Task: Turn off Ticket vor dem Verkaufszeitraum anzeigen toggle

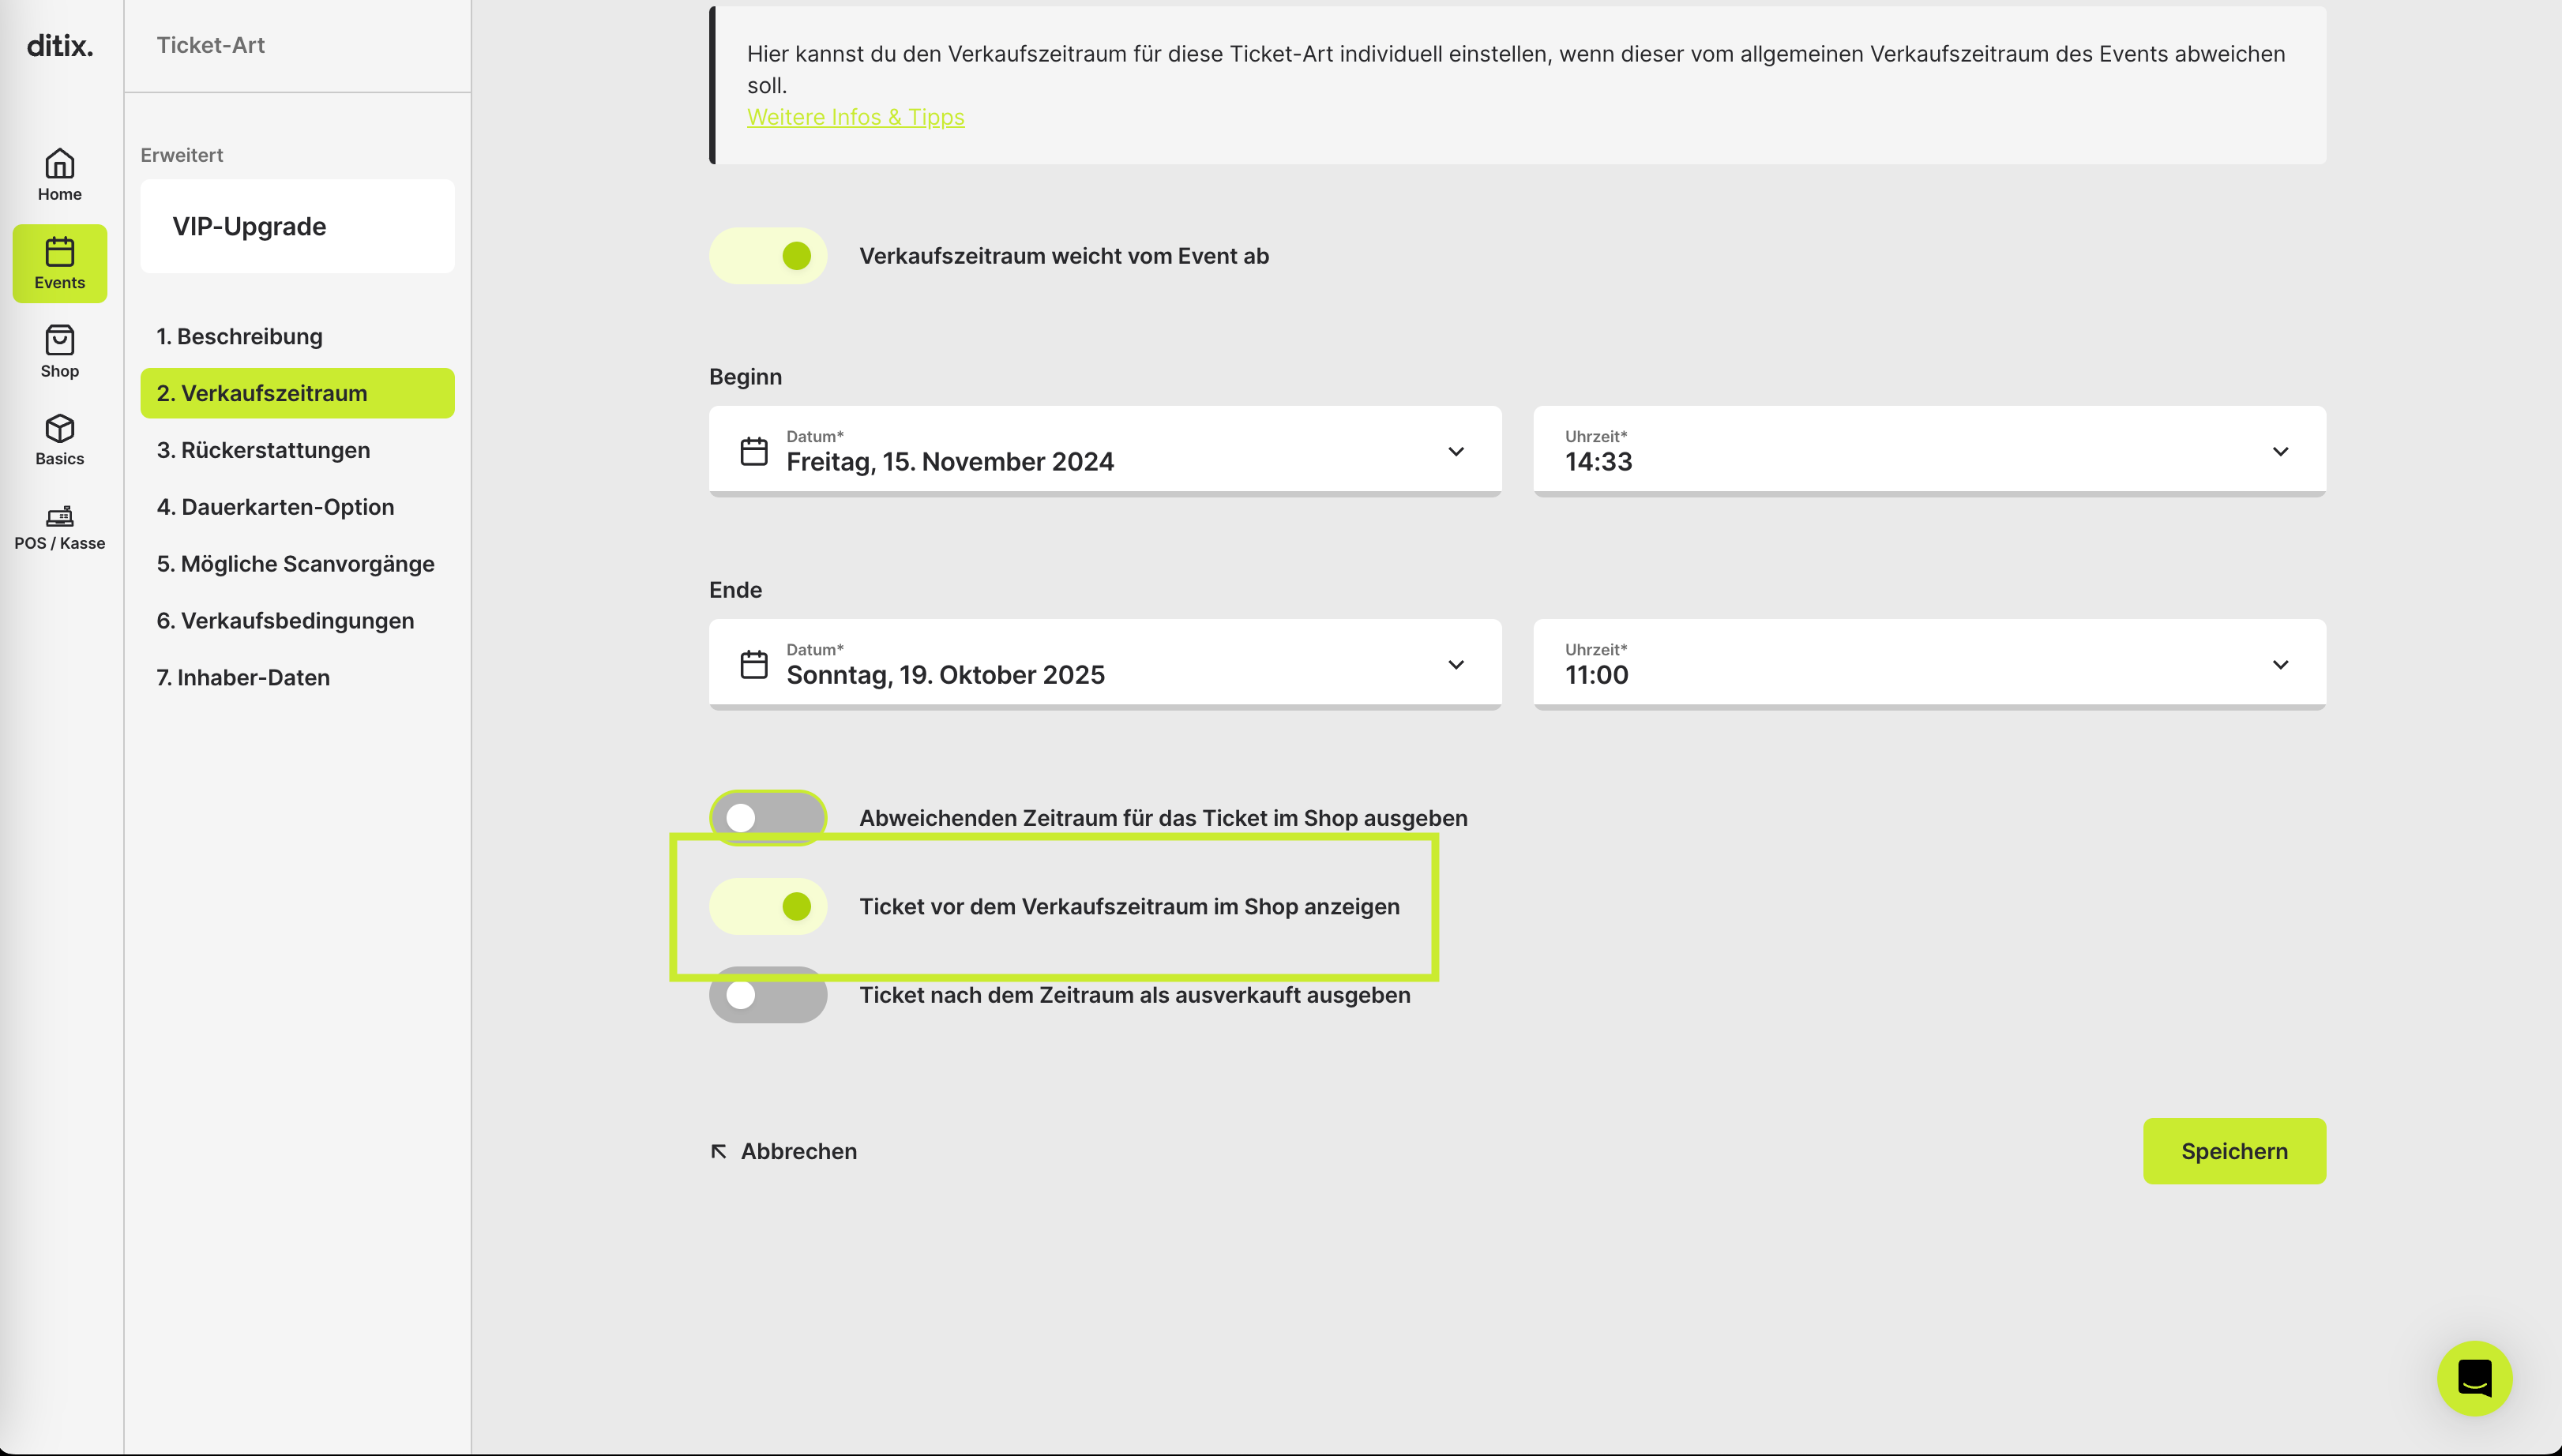Action: (x=768, y=906)
